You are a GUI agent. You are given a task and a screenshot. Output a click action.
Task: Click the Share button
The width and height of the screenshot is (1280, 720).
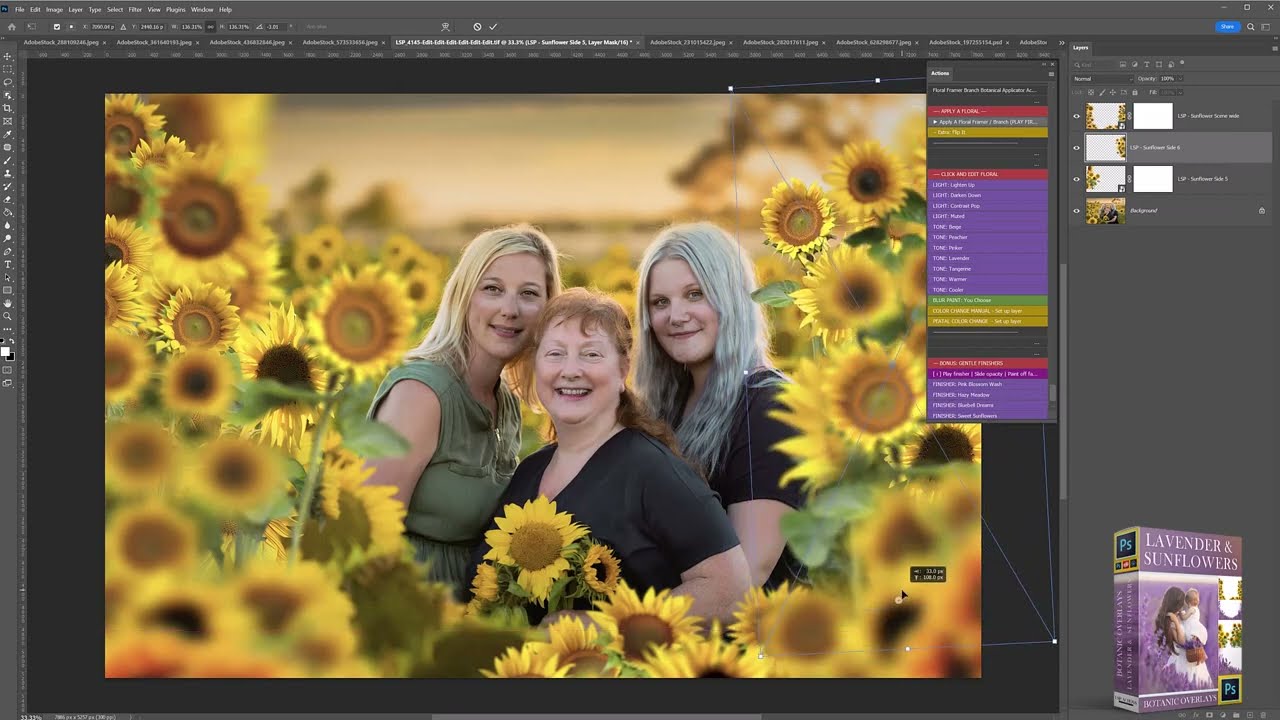[x=1227, y=27]
